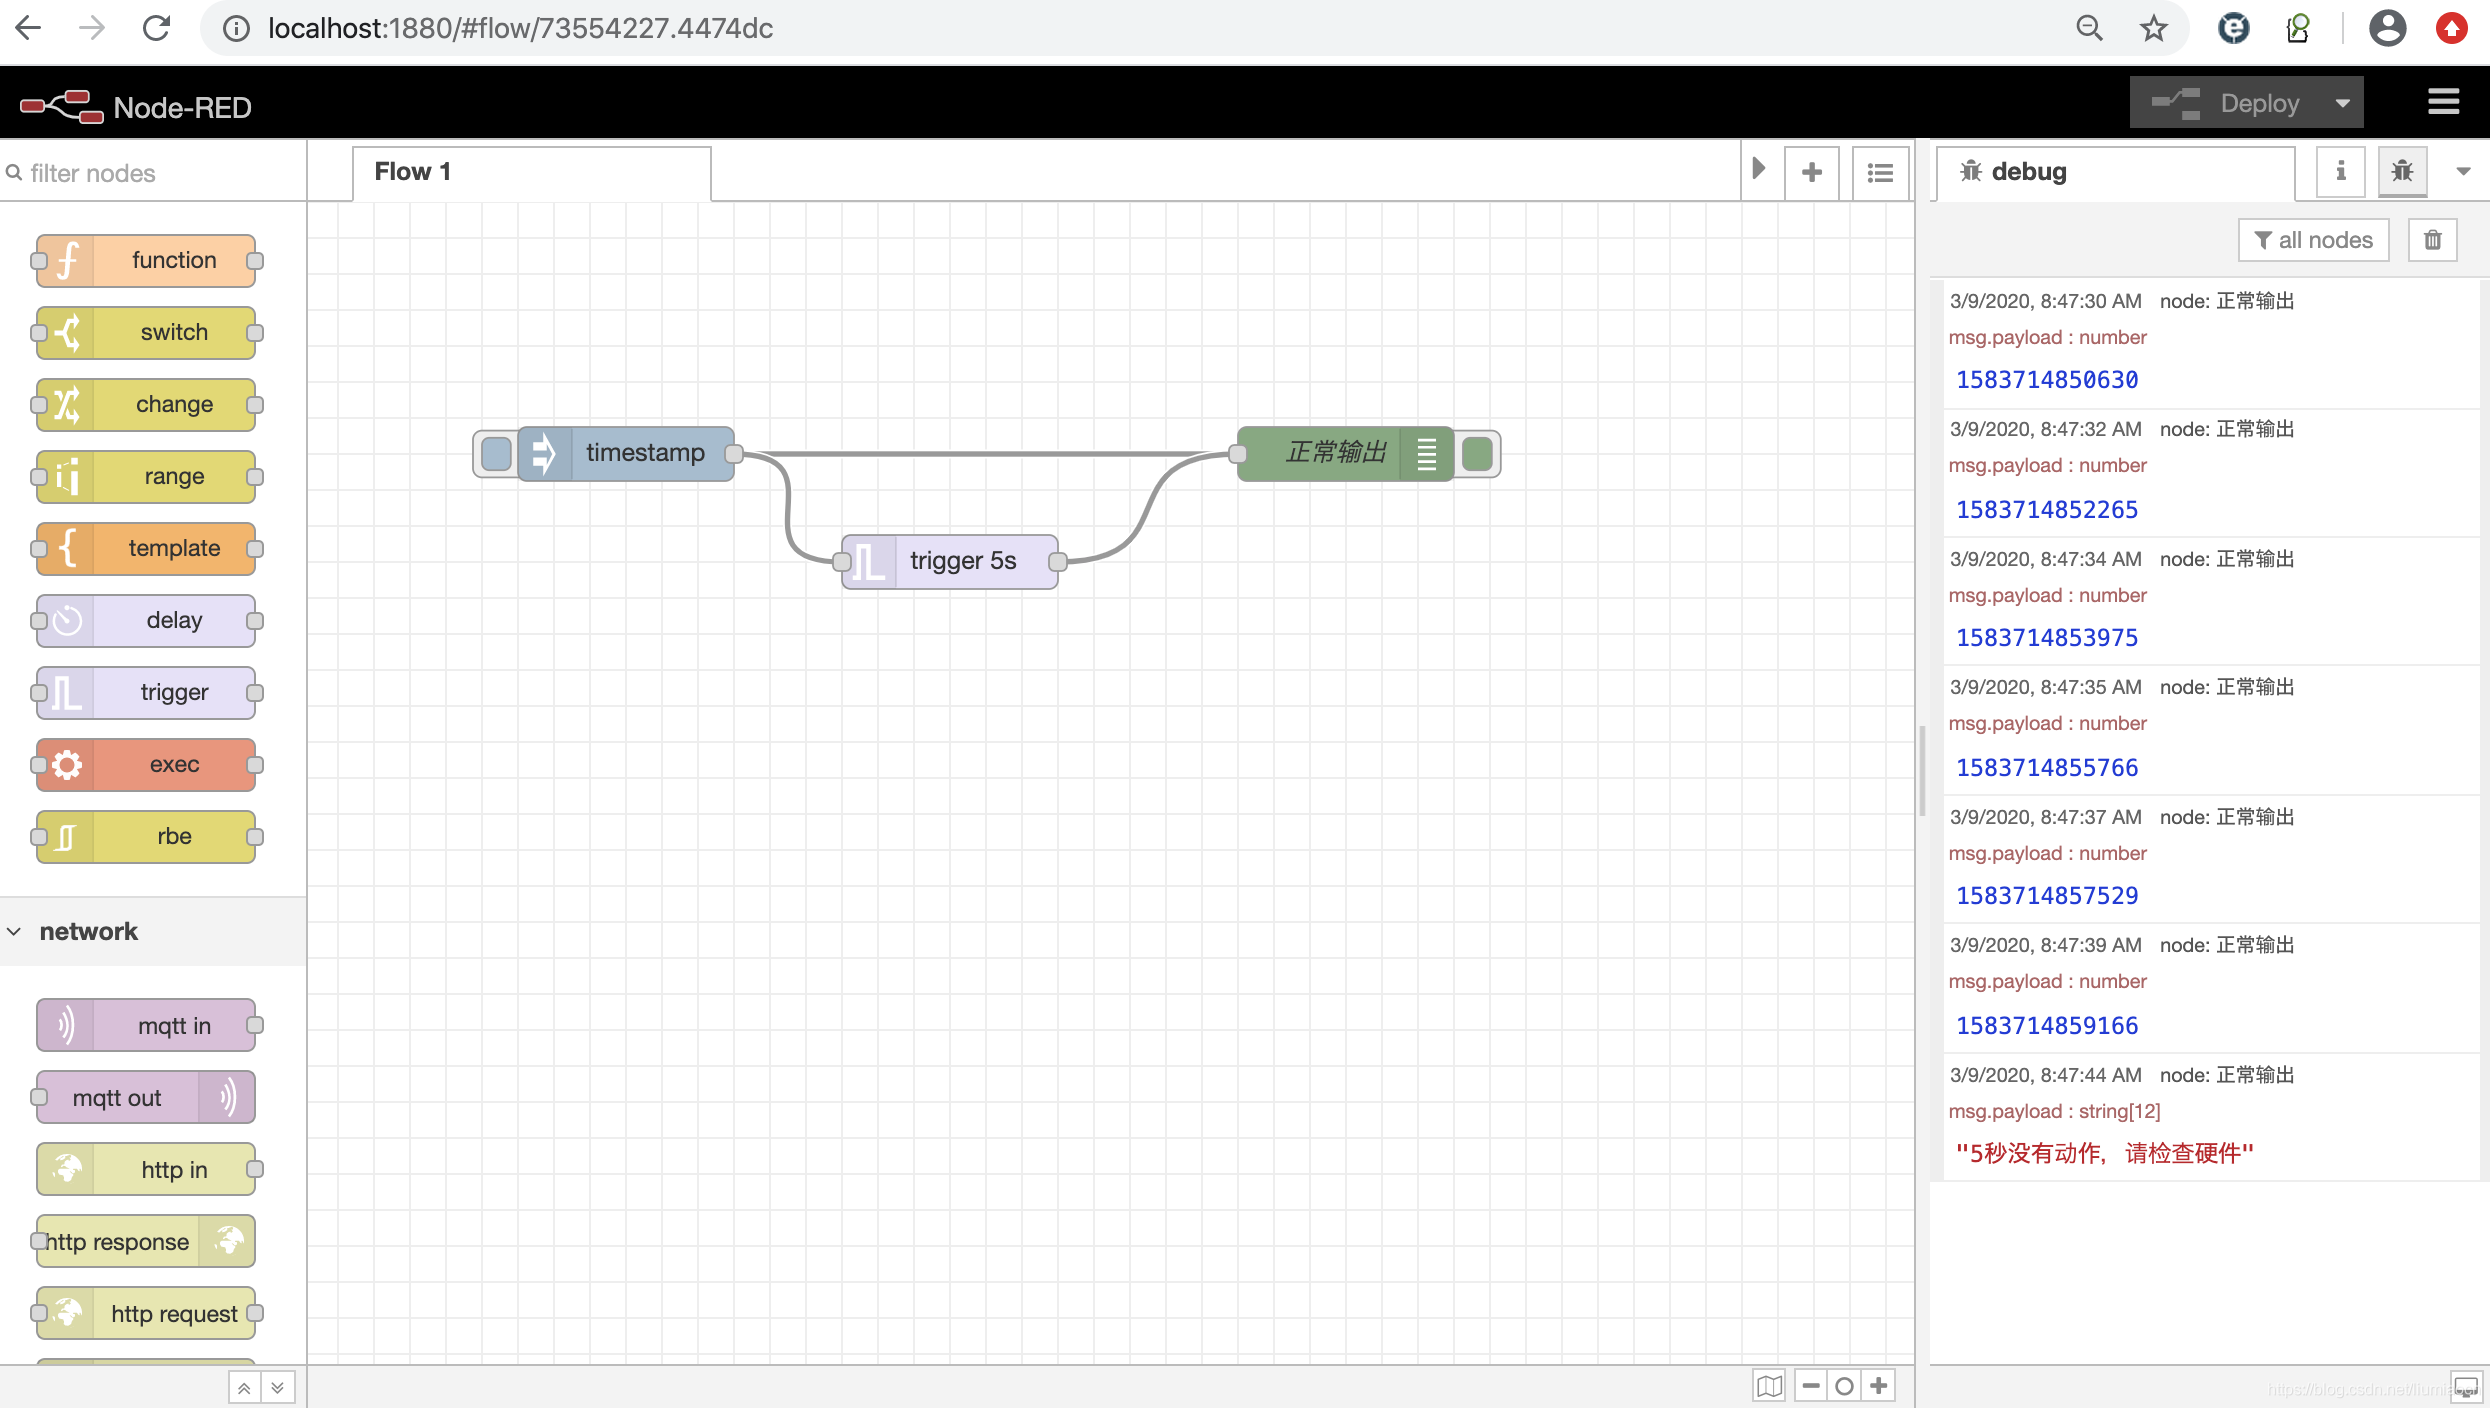This screenshot has height=1408, width=2490.
Task: Click the trigger 5s node on canvas
Action: (x=951, y=561)
